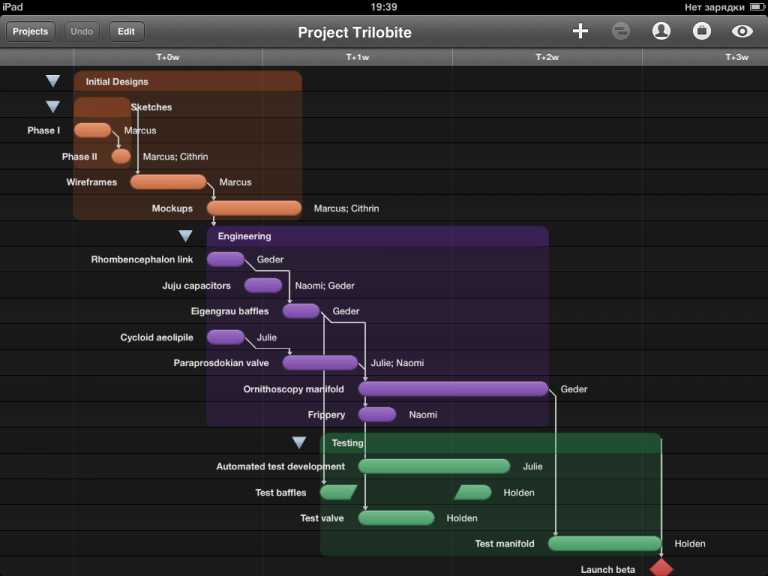
Task: Select the Launch beta milestone diamond
Action: [661, 568]
